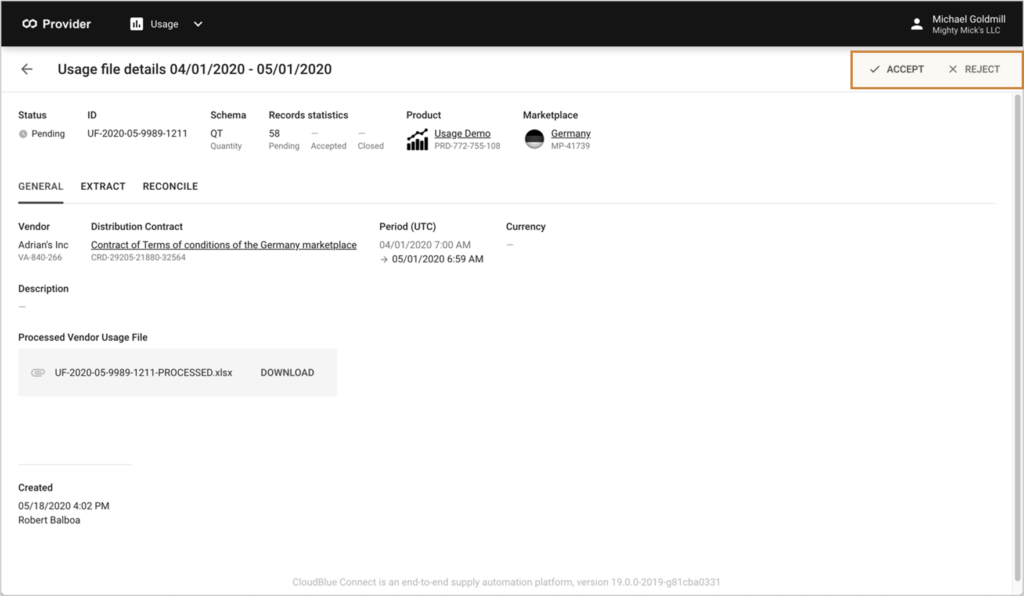Download the processed vendor usage file
1024x596 pixels.
coord(287,373)
